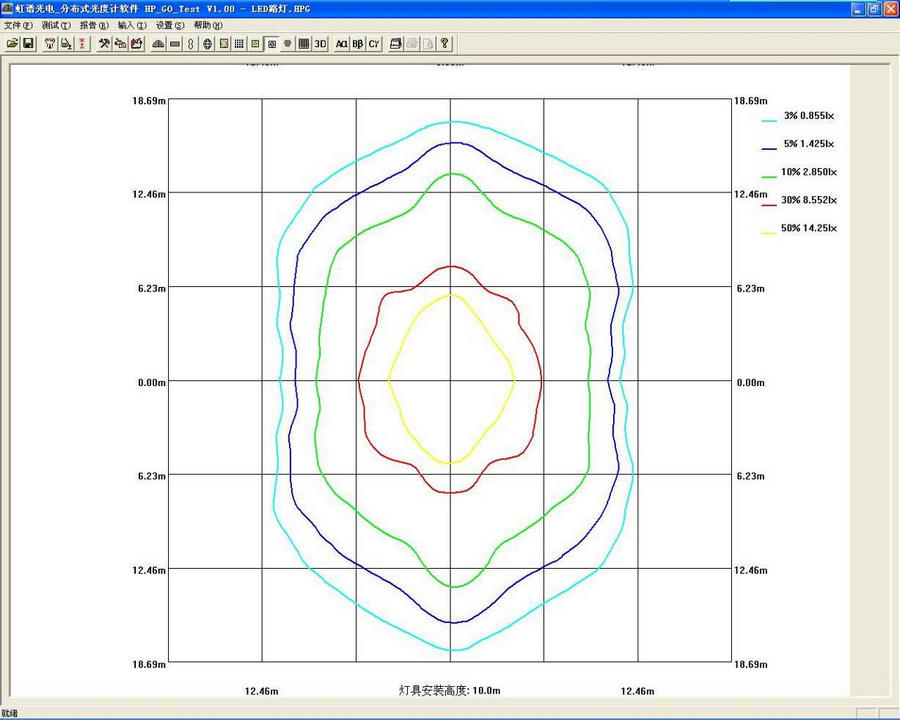Viewport: 900px width, 720px height.
Task: Click the 灯具安装高度: 10.0m label
Action: pos(449,691)
